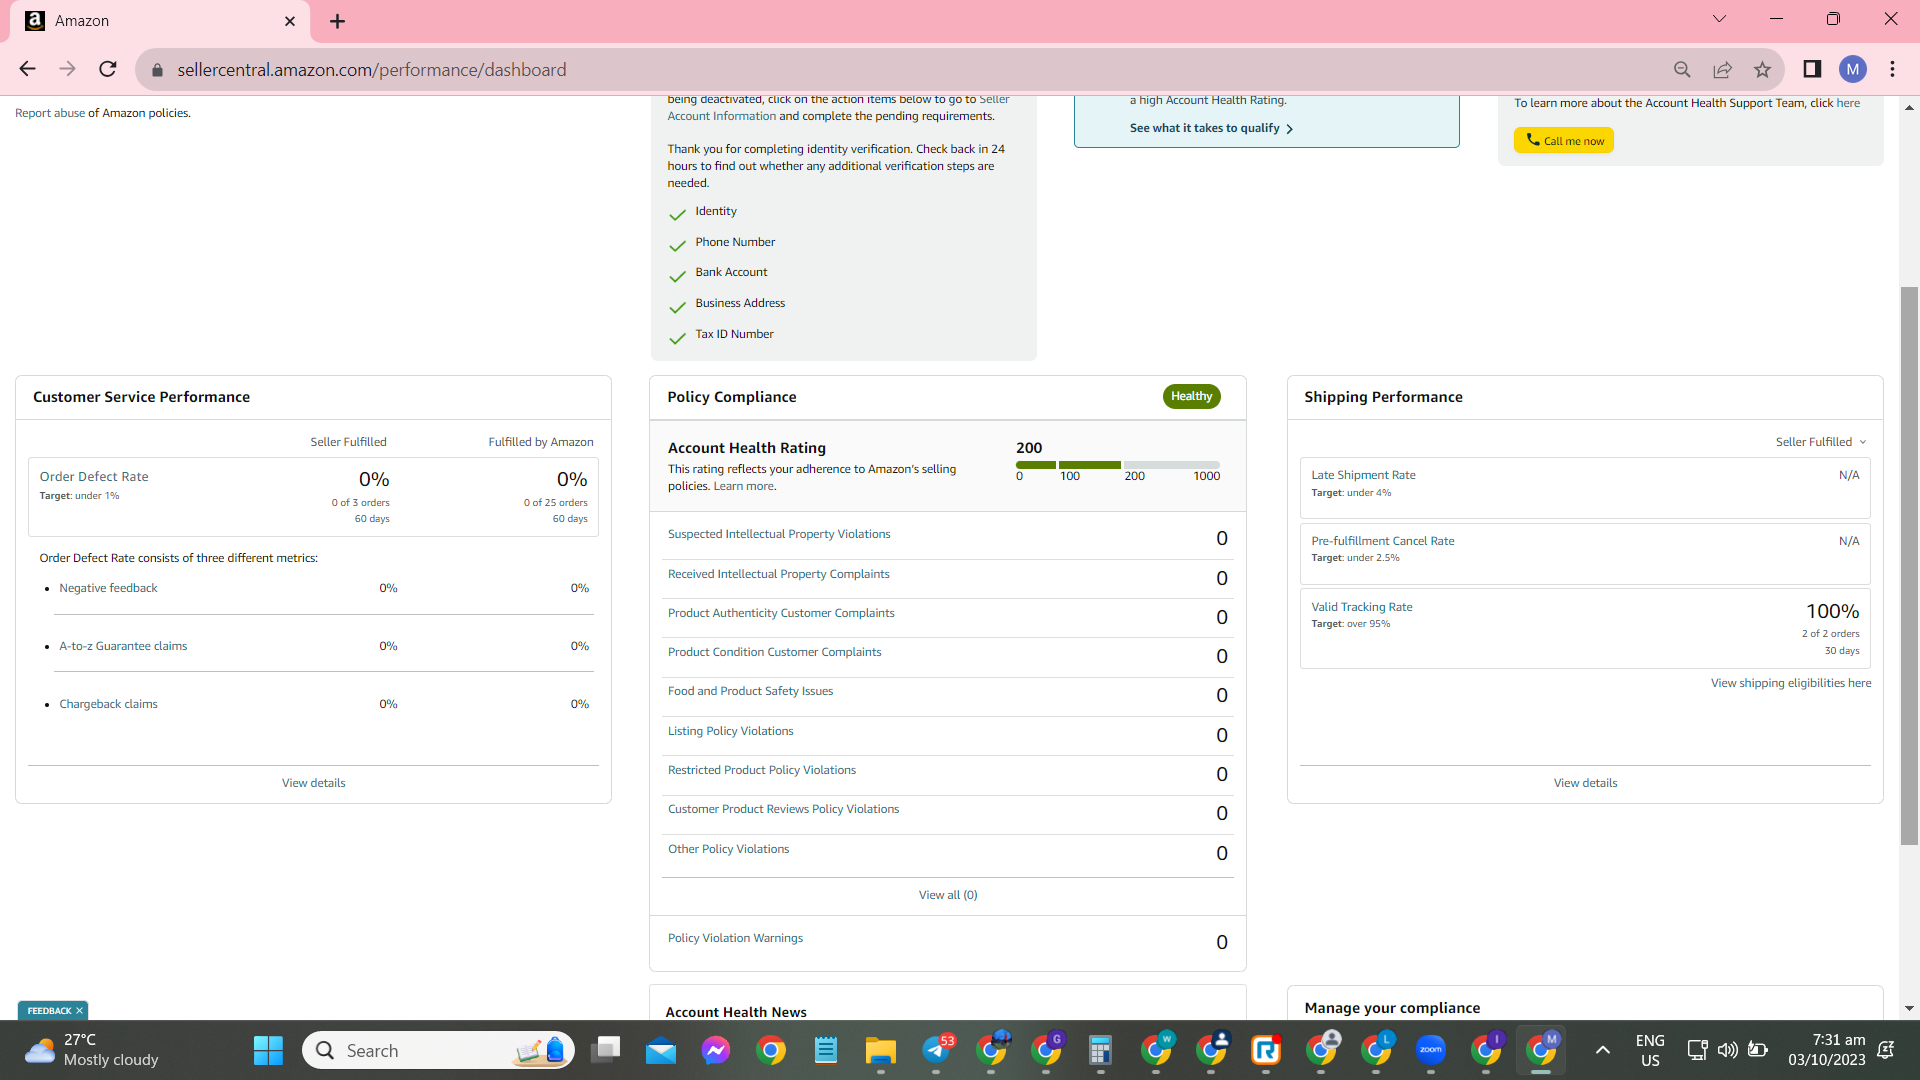Image resolution: width=1920 pixels, height=1080 pixels.
Task: Open Suspected Intellectual Property Violations
Action: [779, 534]
